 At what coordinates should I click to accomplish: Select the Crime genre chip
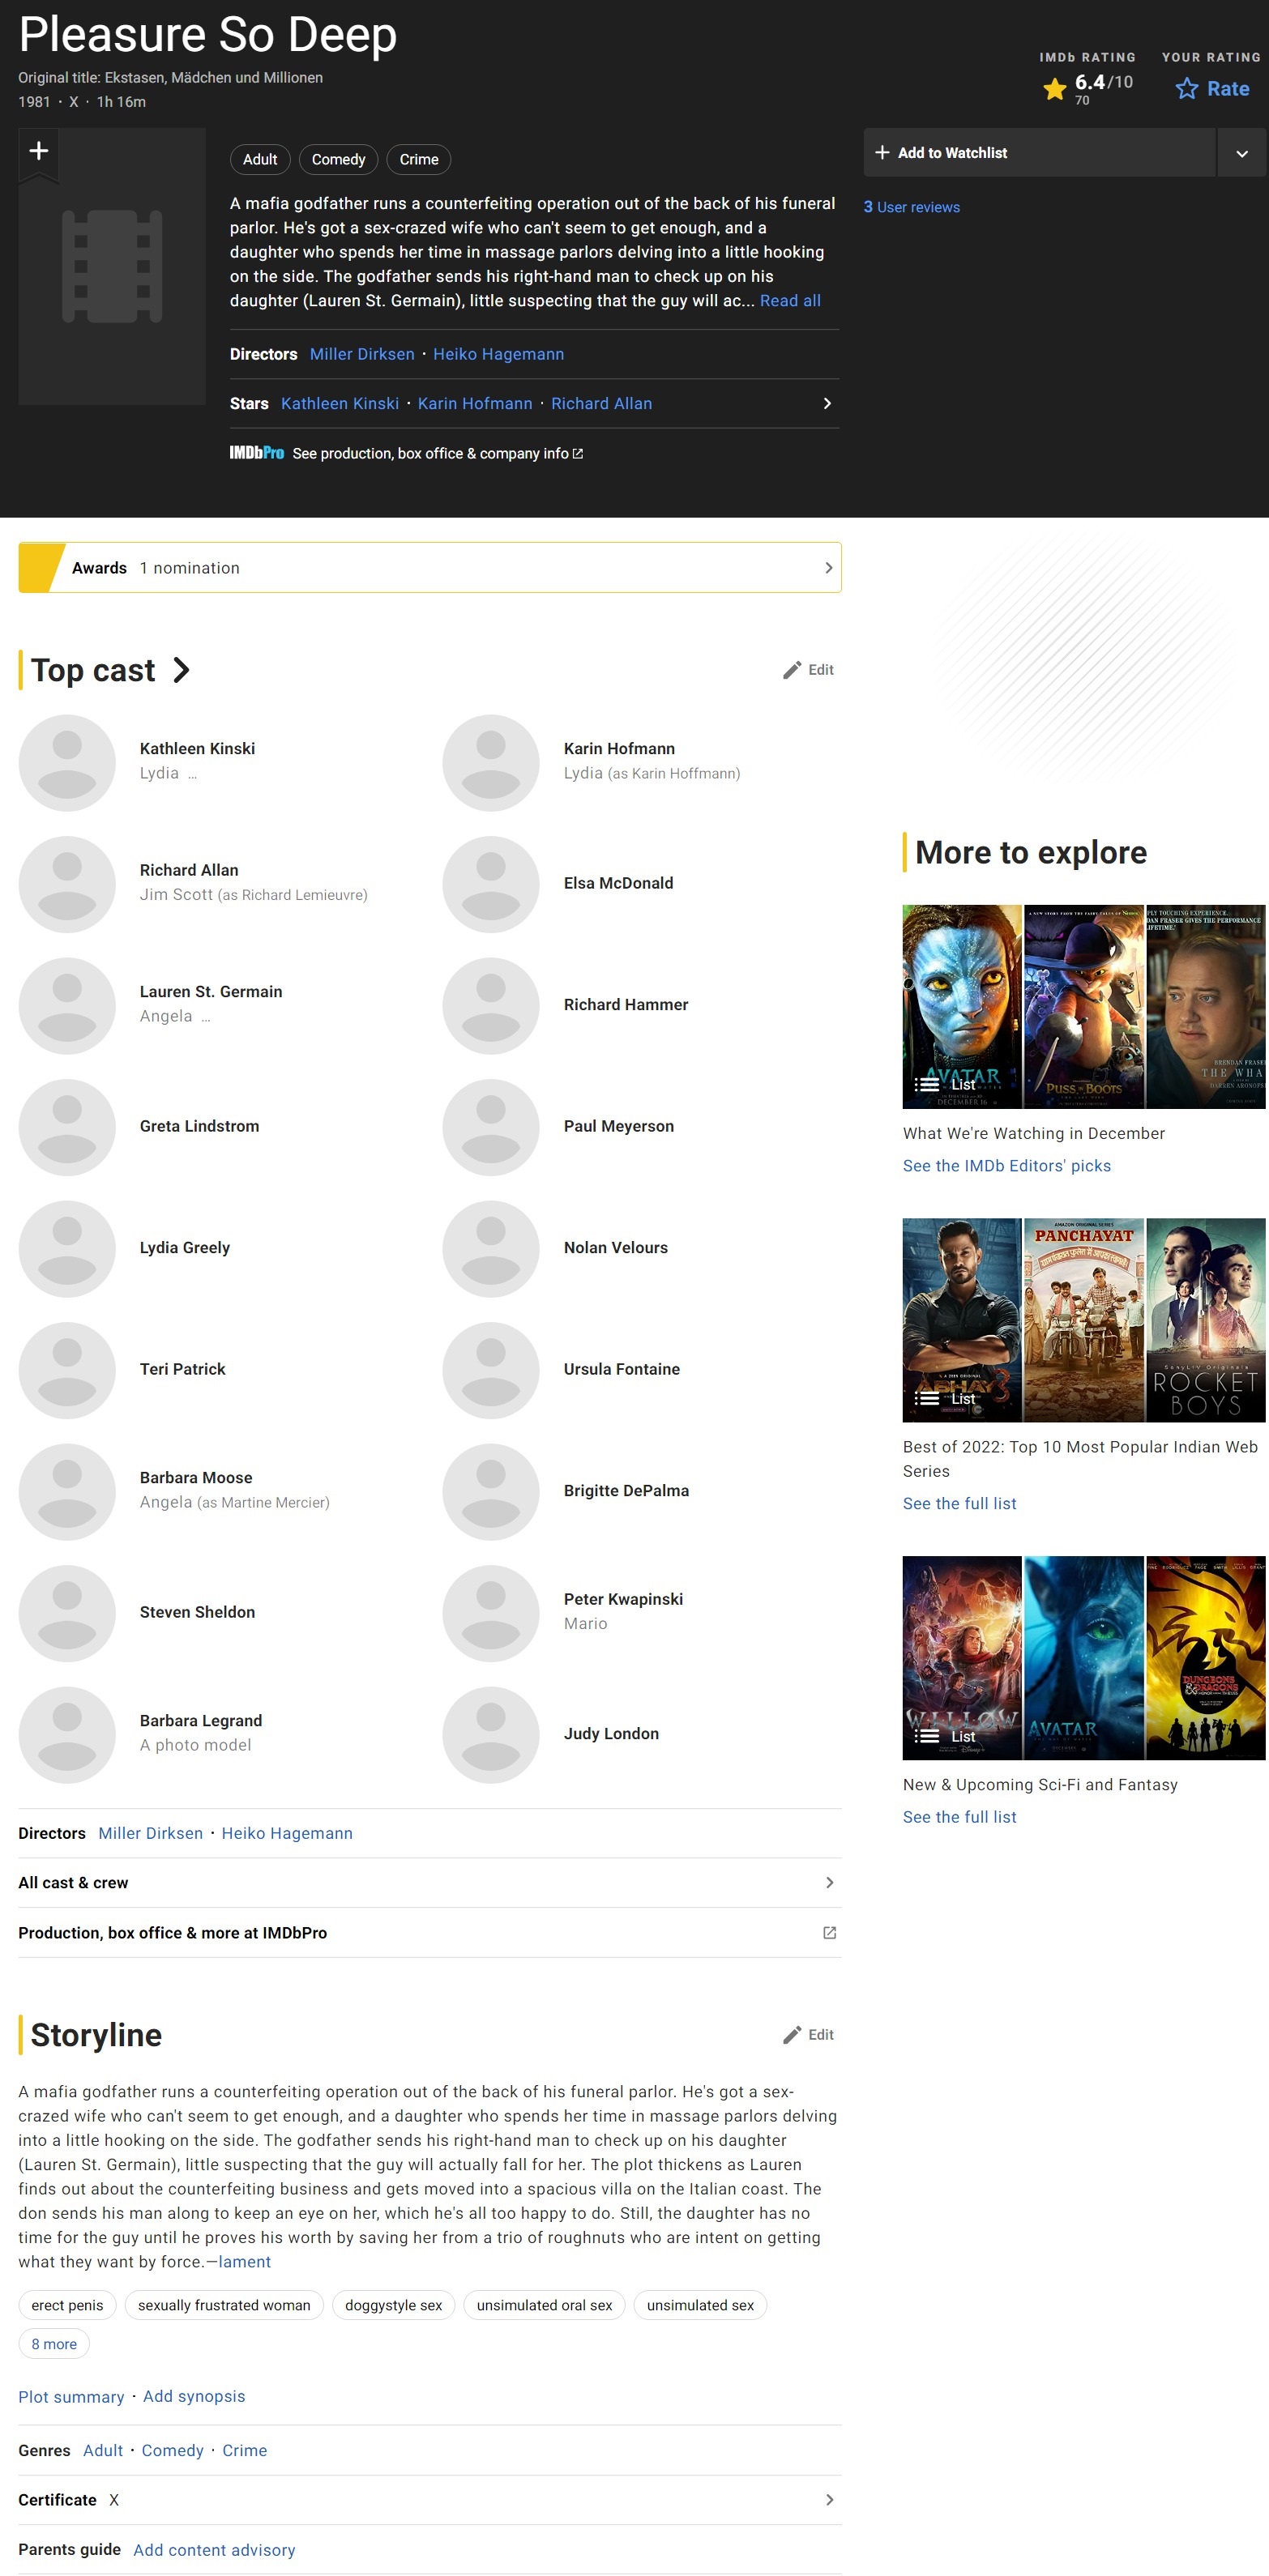(x=419, y=160)
